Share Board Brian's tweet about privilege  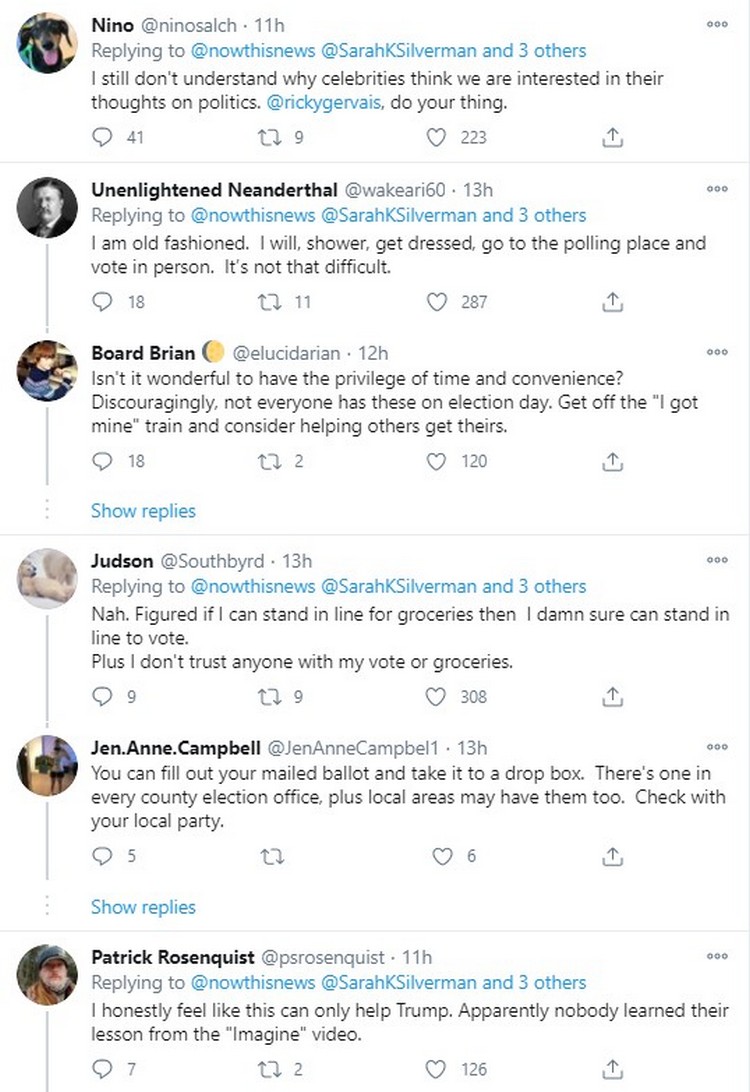pos(612,461)
